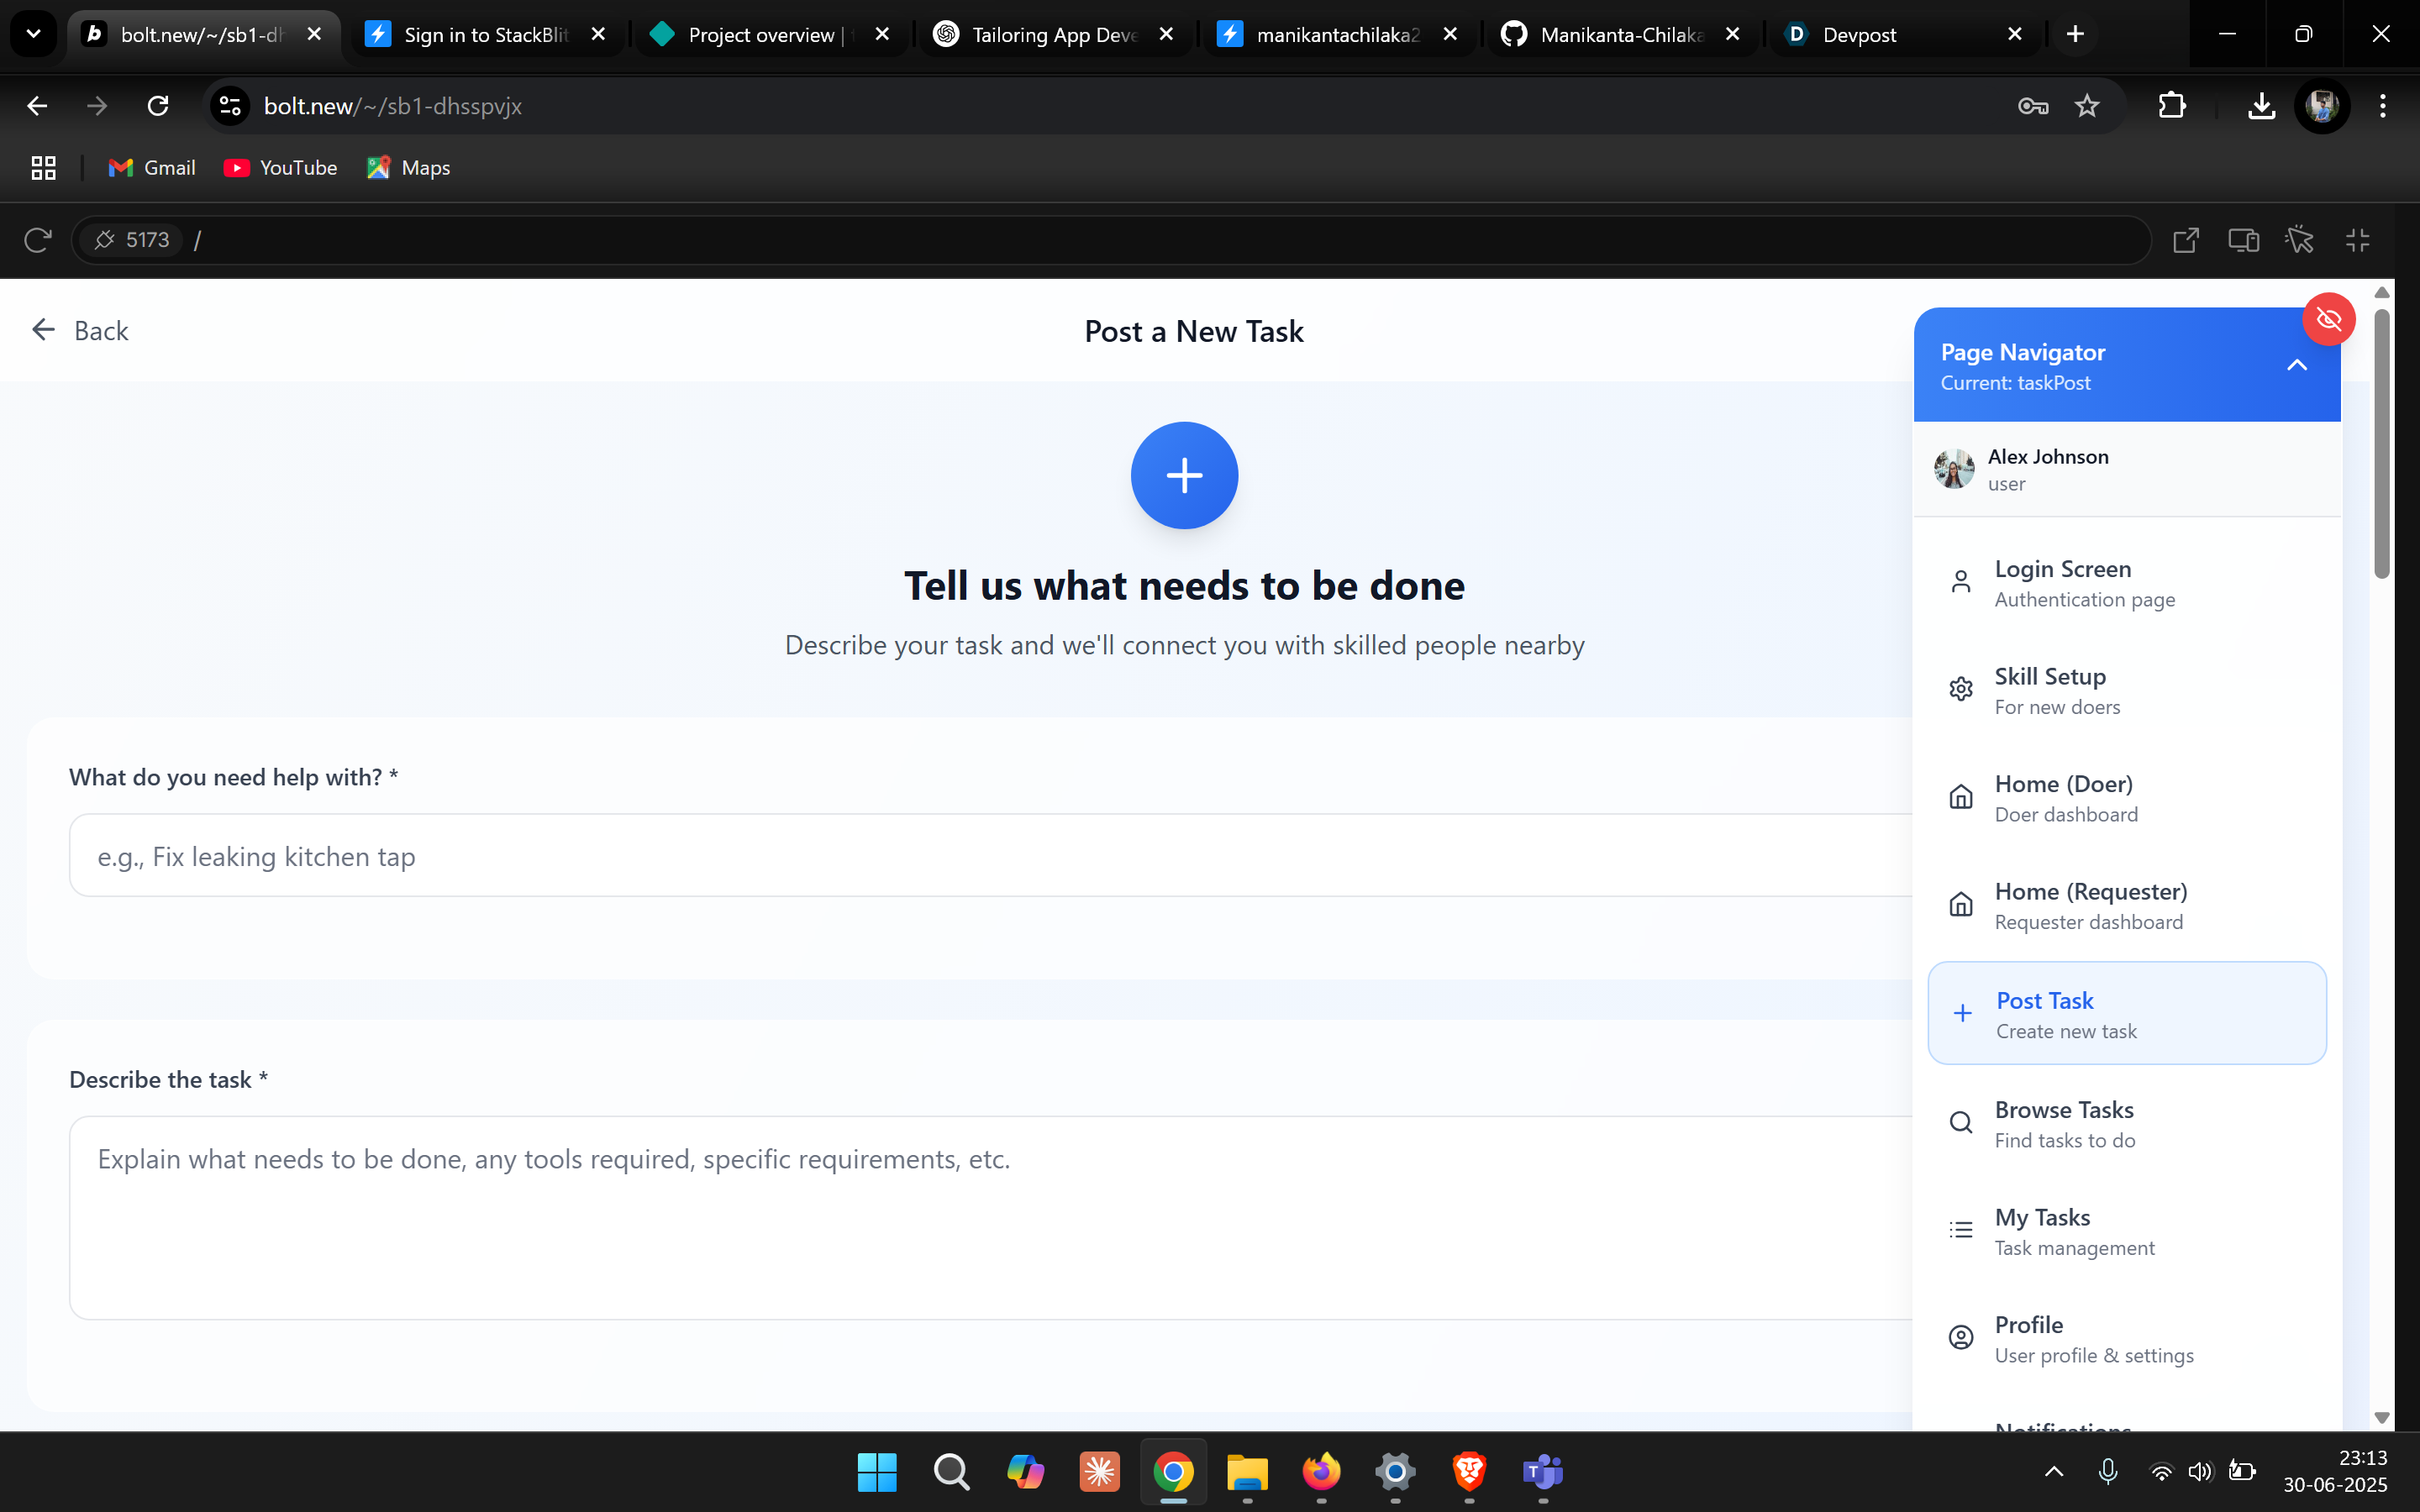Hide the Page Navigator with red eye icon
The width and height of the screenshot is (2420, 1512).
pos(2328,319)
